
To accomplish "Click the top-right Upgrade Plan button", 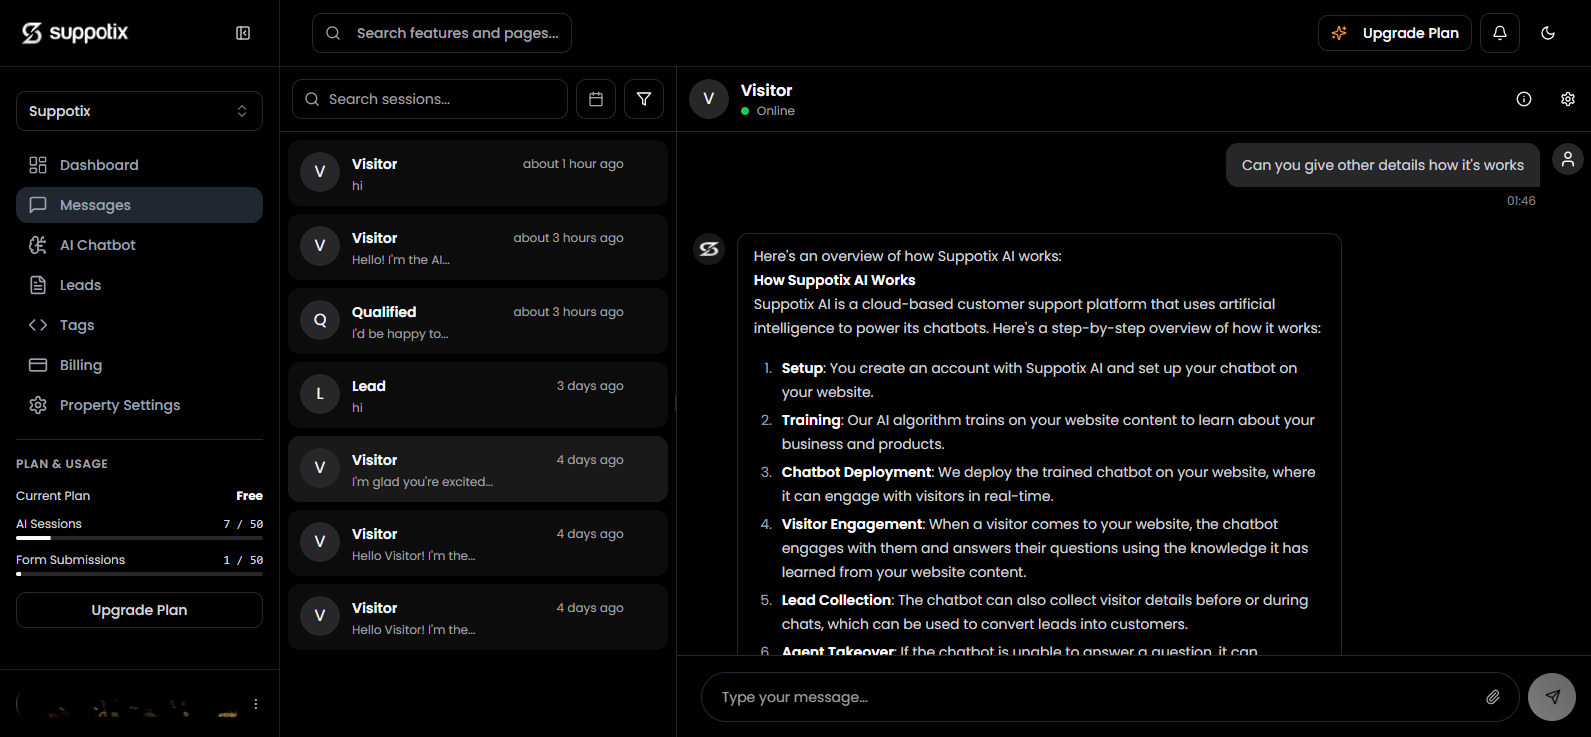I will coord(1395,33).
